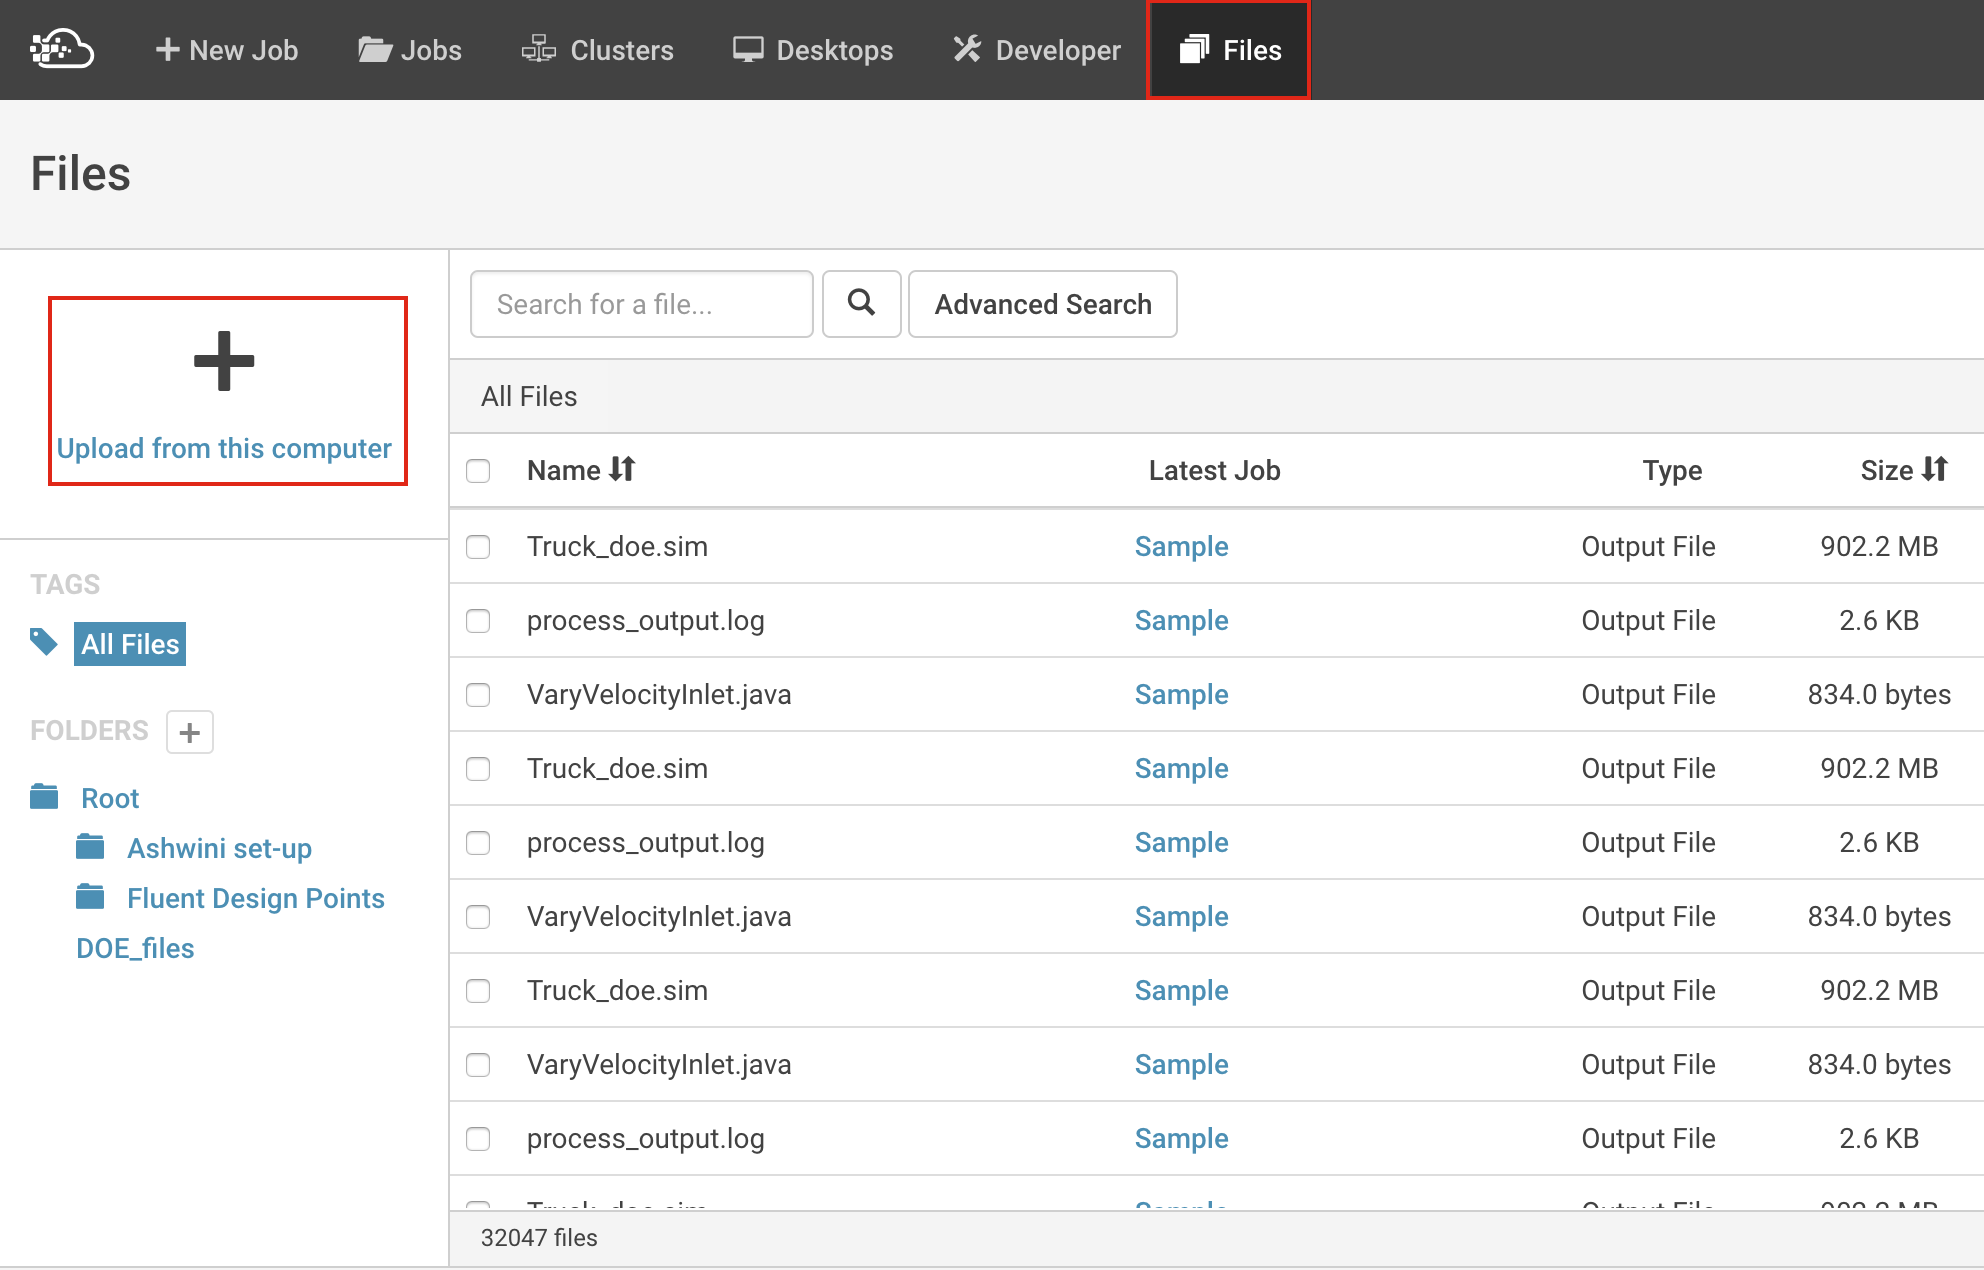Open the Jobs menu item

410,50
